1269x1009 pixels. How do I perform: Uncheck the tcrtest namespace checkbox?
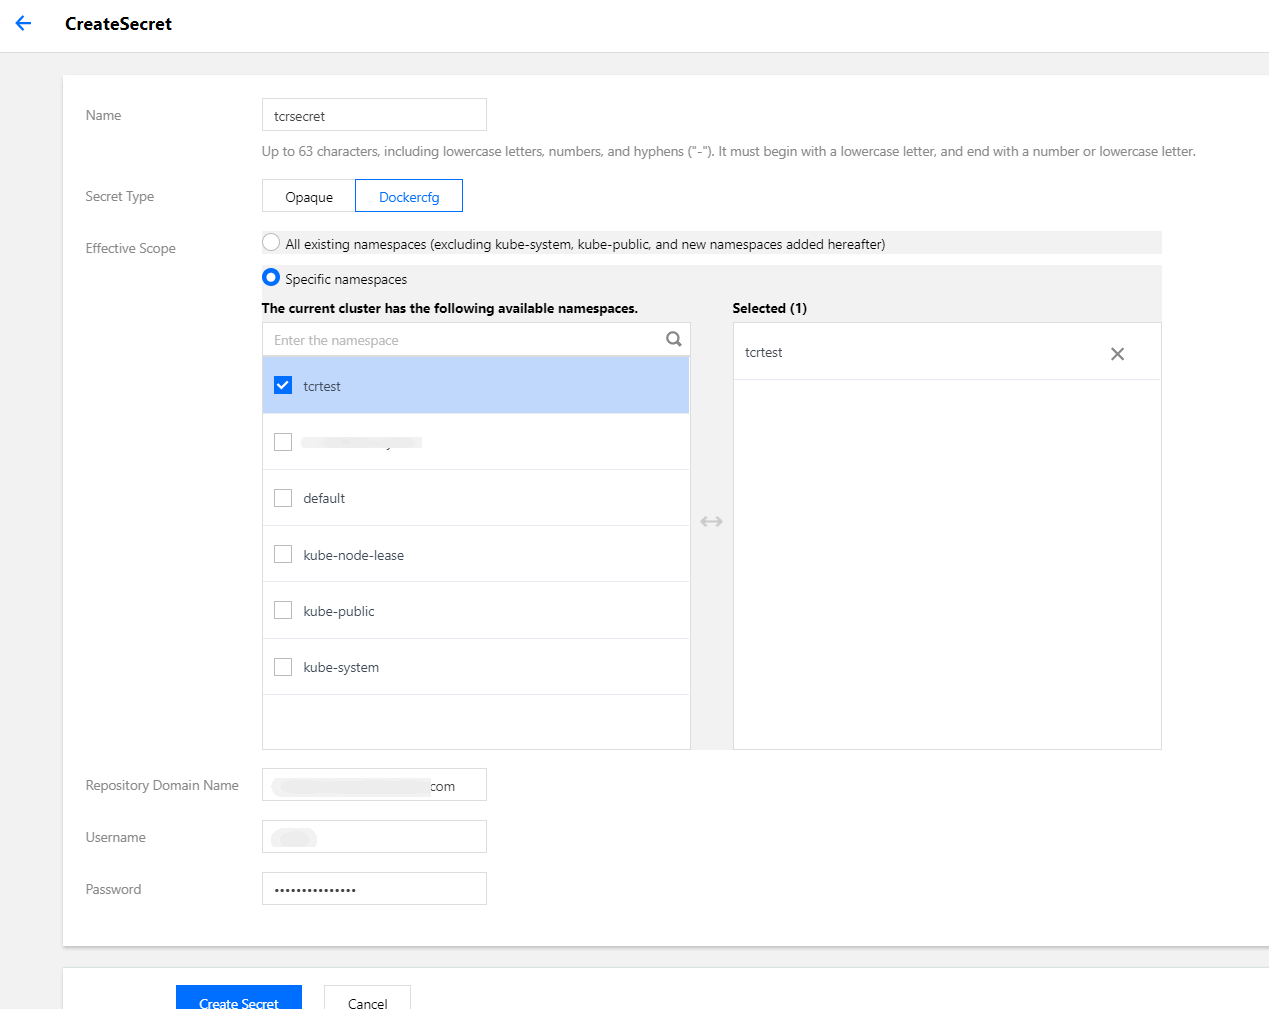[x=283, y=386]
